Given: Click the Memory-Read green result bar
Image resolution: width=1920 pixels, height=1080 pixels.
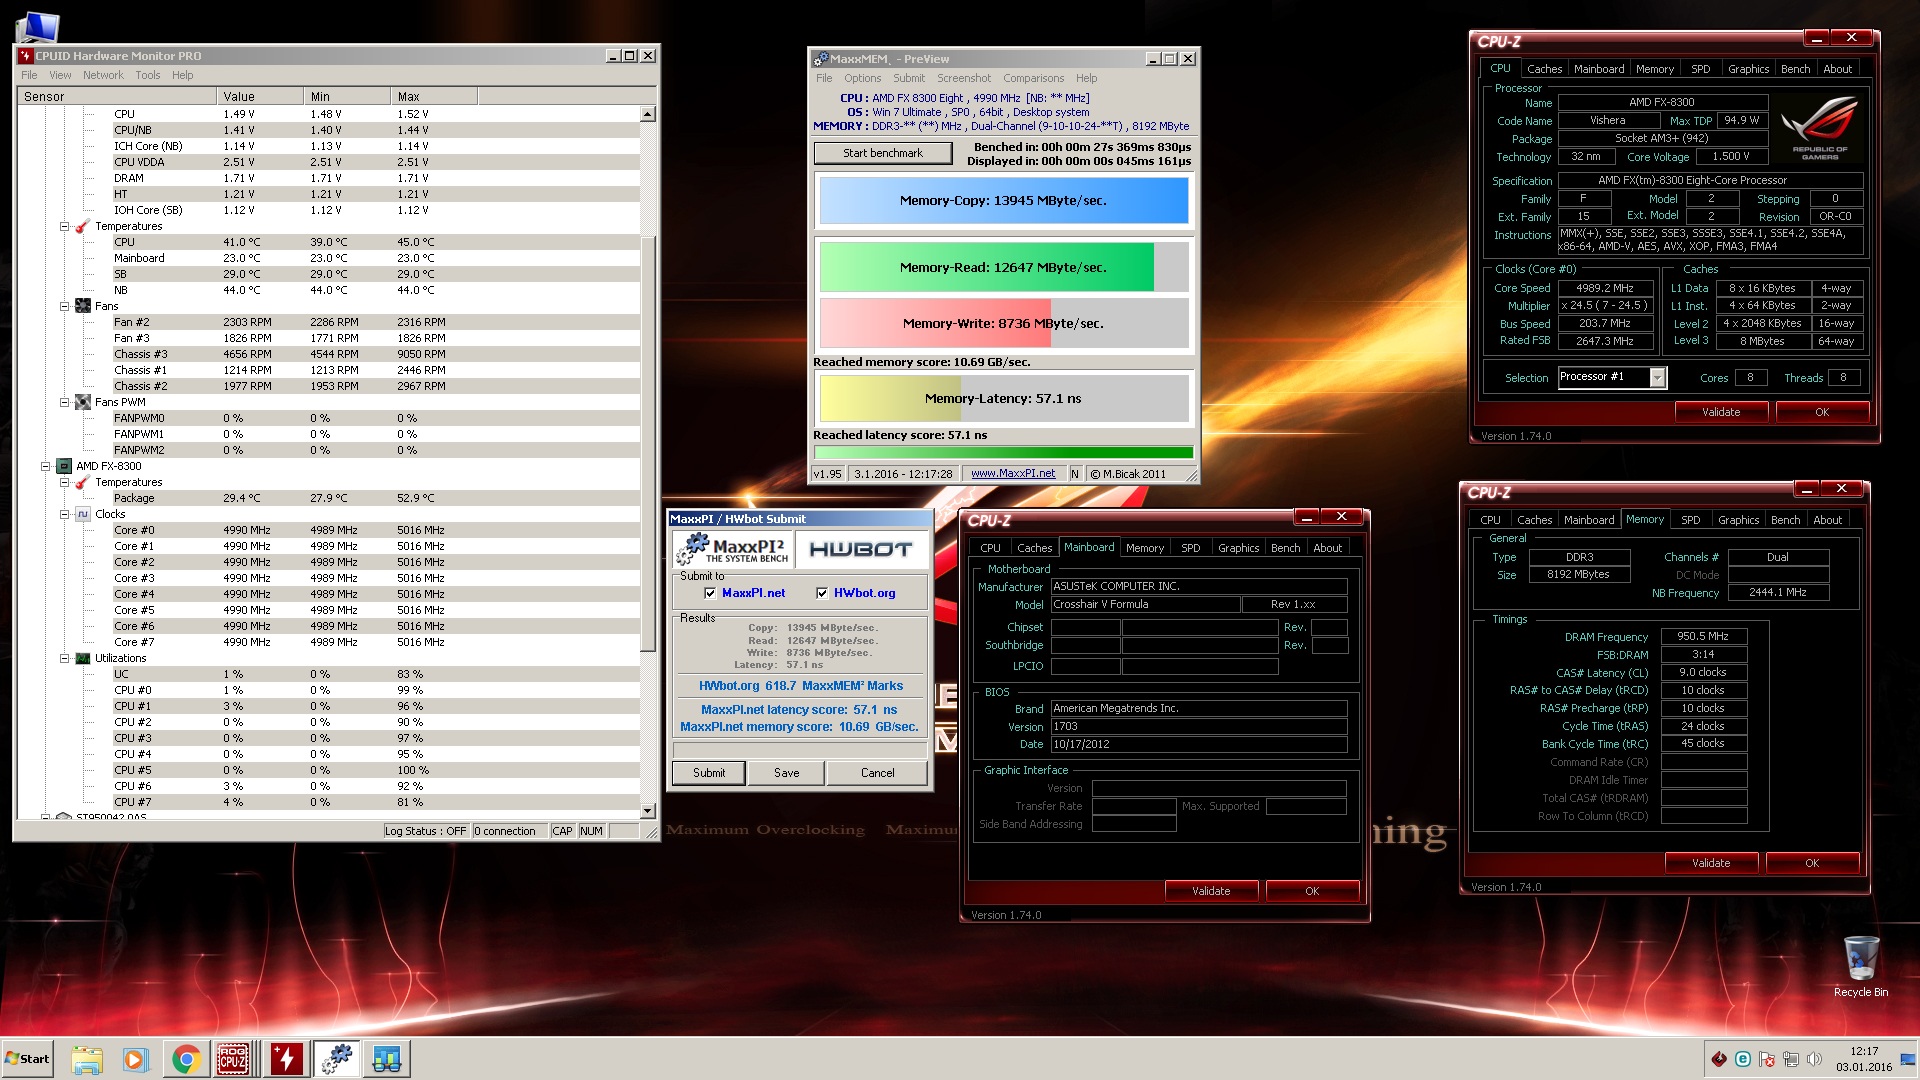Looking at the screenshot, I should [986, 267].
